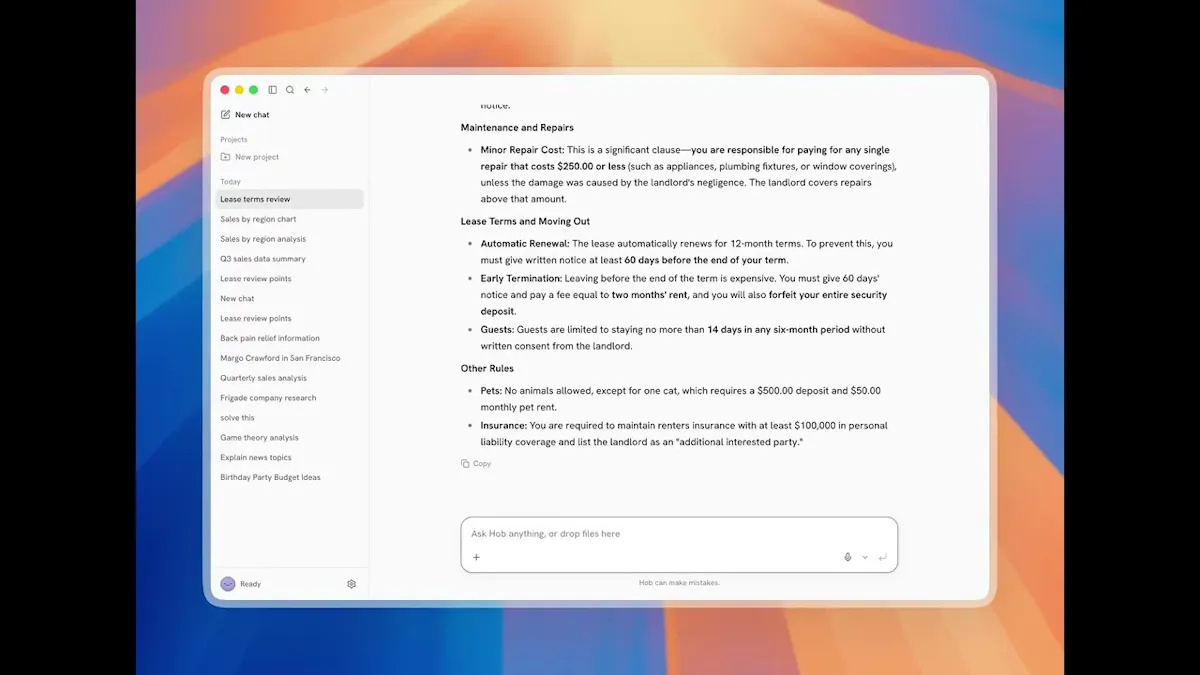Click the Early Termination label

click(521, 278)
